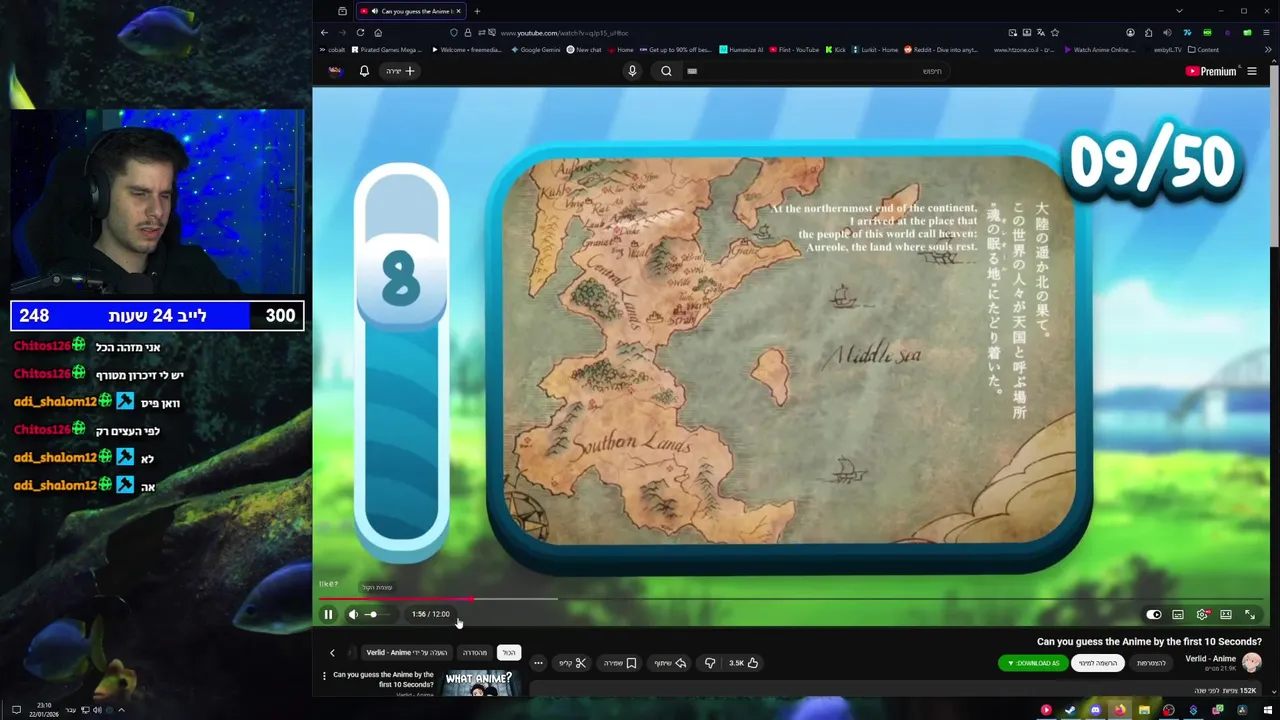Open Steam from the taskbar

[1070, 710]
